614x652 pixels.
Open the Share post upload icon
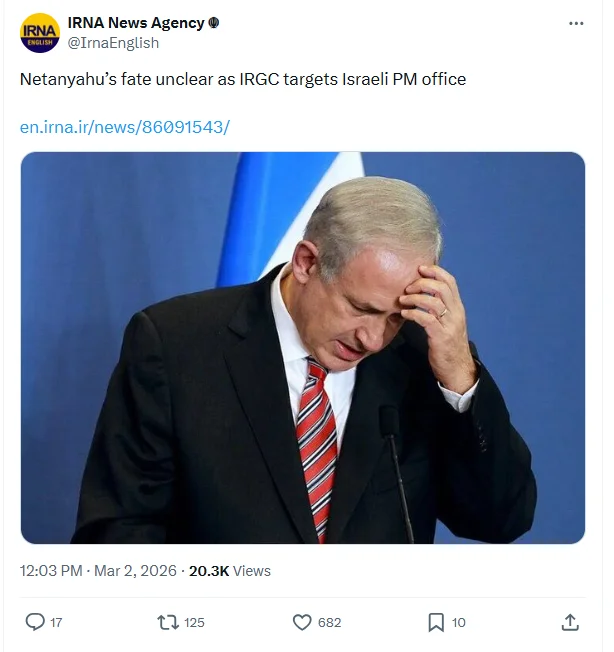tap(570, 622)
